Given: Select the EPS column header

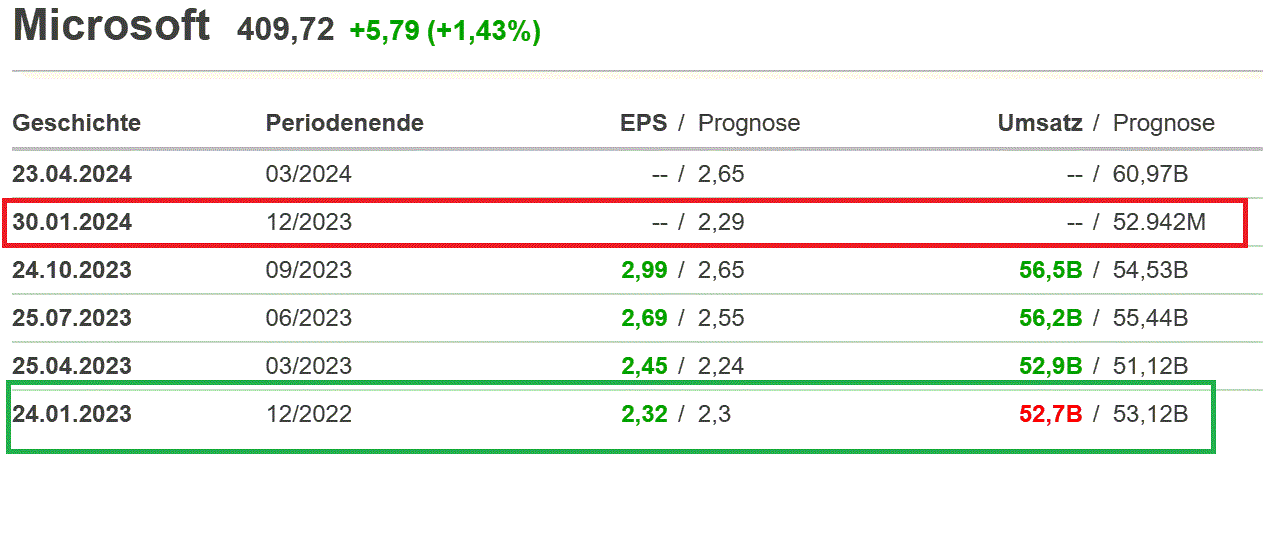Looking at the screenshot, I should 643,123.
